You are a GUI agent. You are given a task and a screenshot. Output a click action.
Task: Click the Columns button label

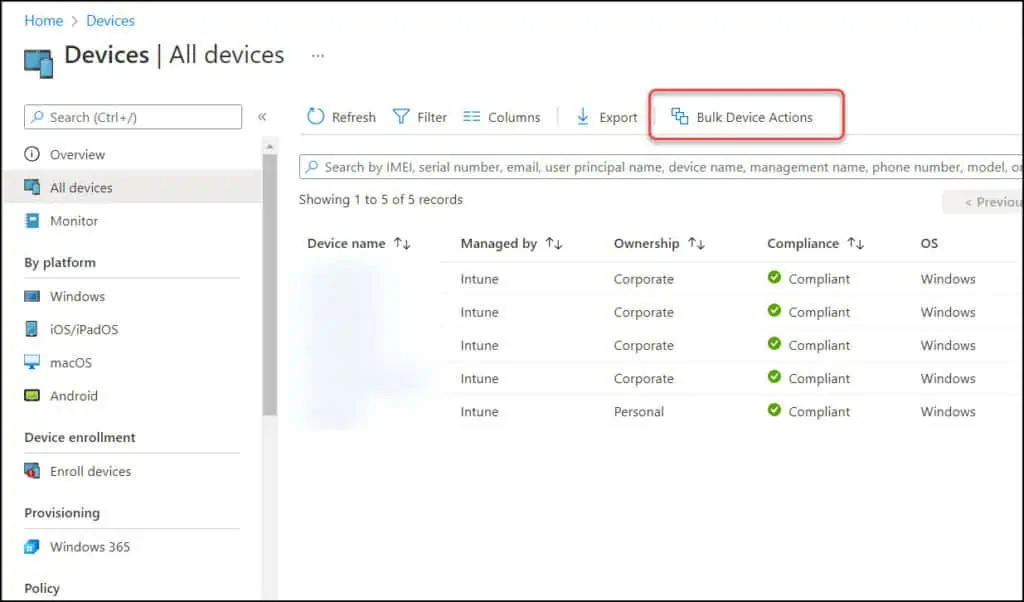click(514, 118)
